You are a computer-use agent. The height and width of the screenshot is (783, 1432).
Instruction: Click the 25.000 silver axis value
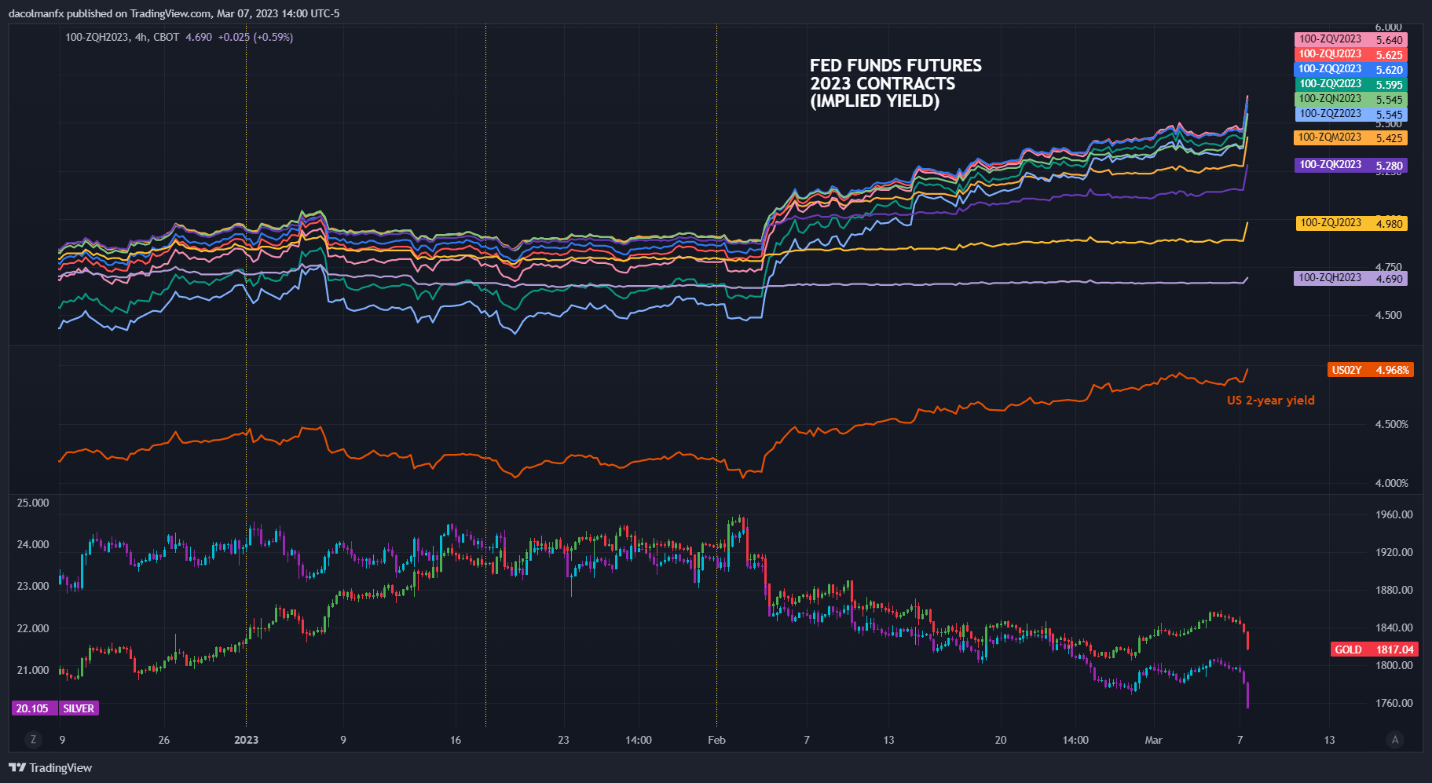tap(33, 502)
